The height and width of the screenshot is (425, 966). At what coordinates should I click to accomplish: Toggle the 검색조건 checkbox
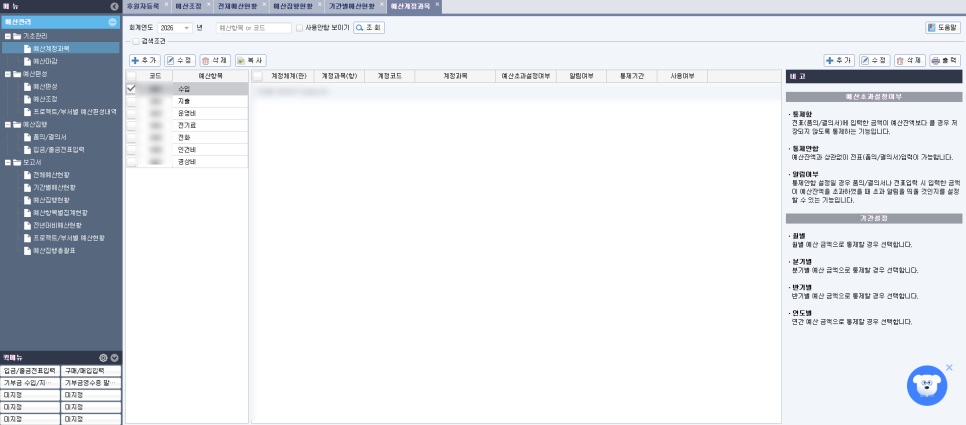tap(136, 41)
